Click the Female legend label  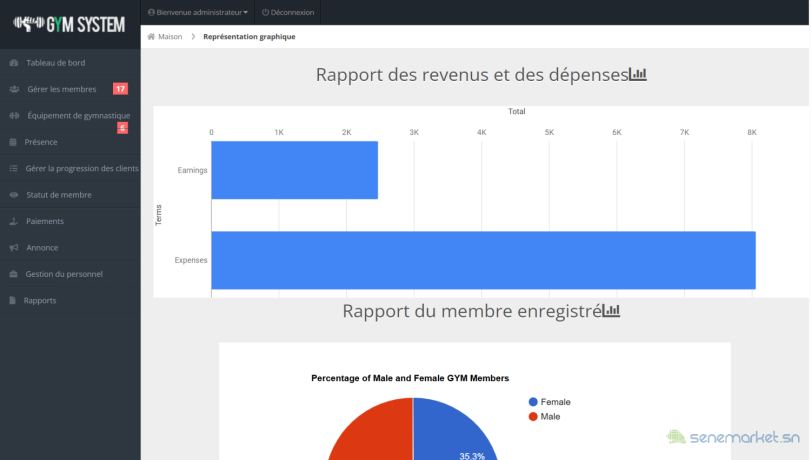coord(555,402)
